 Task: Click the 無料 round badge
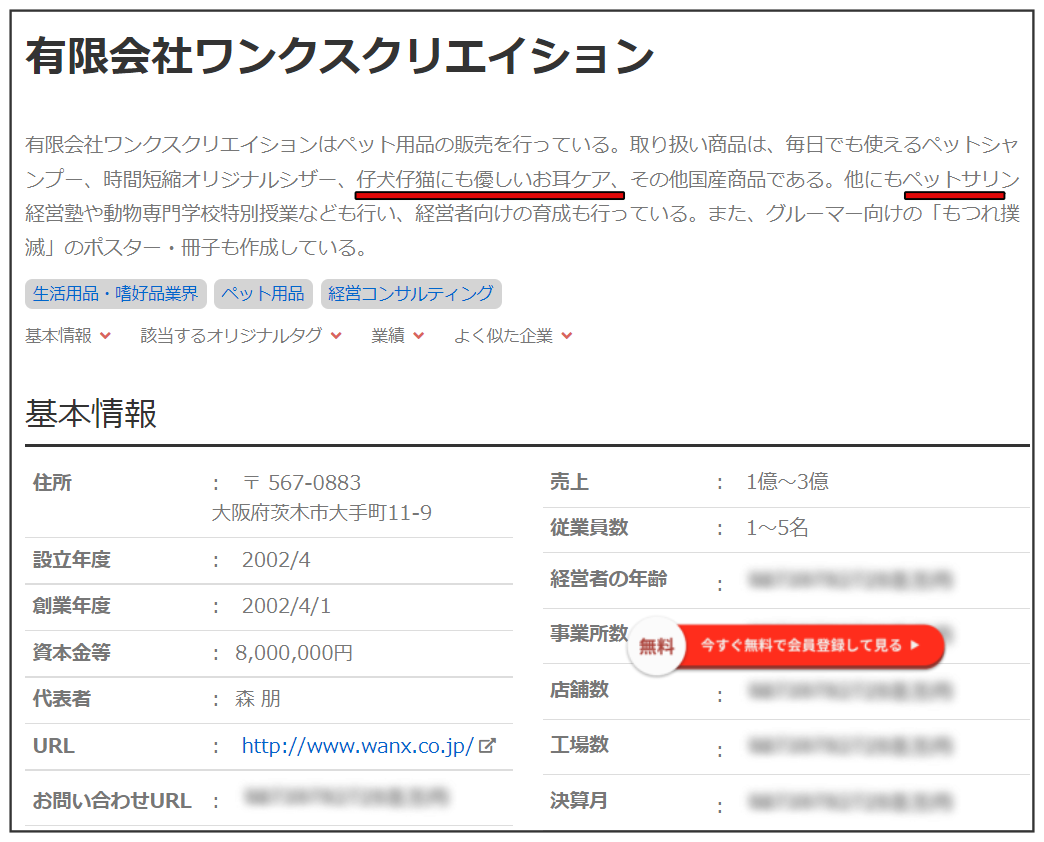click(x=656, y=646)
